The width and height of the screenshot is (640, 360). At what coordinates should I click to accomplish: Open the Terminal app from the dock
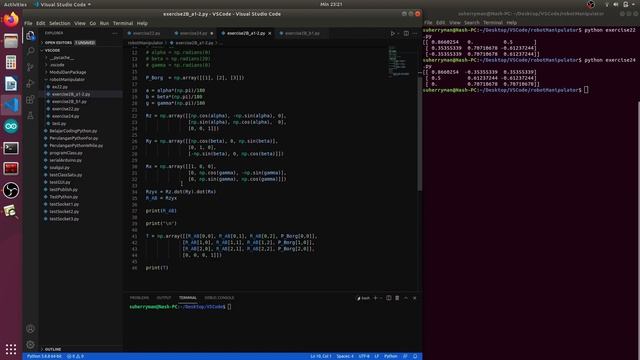tap(11, 148)
